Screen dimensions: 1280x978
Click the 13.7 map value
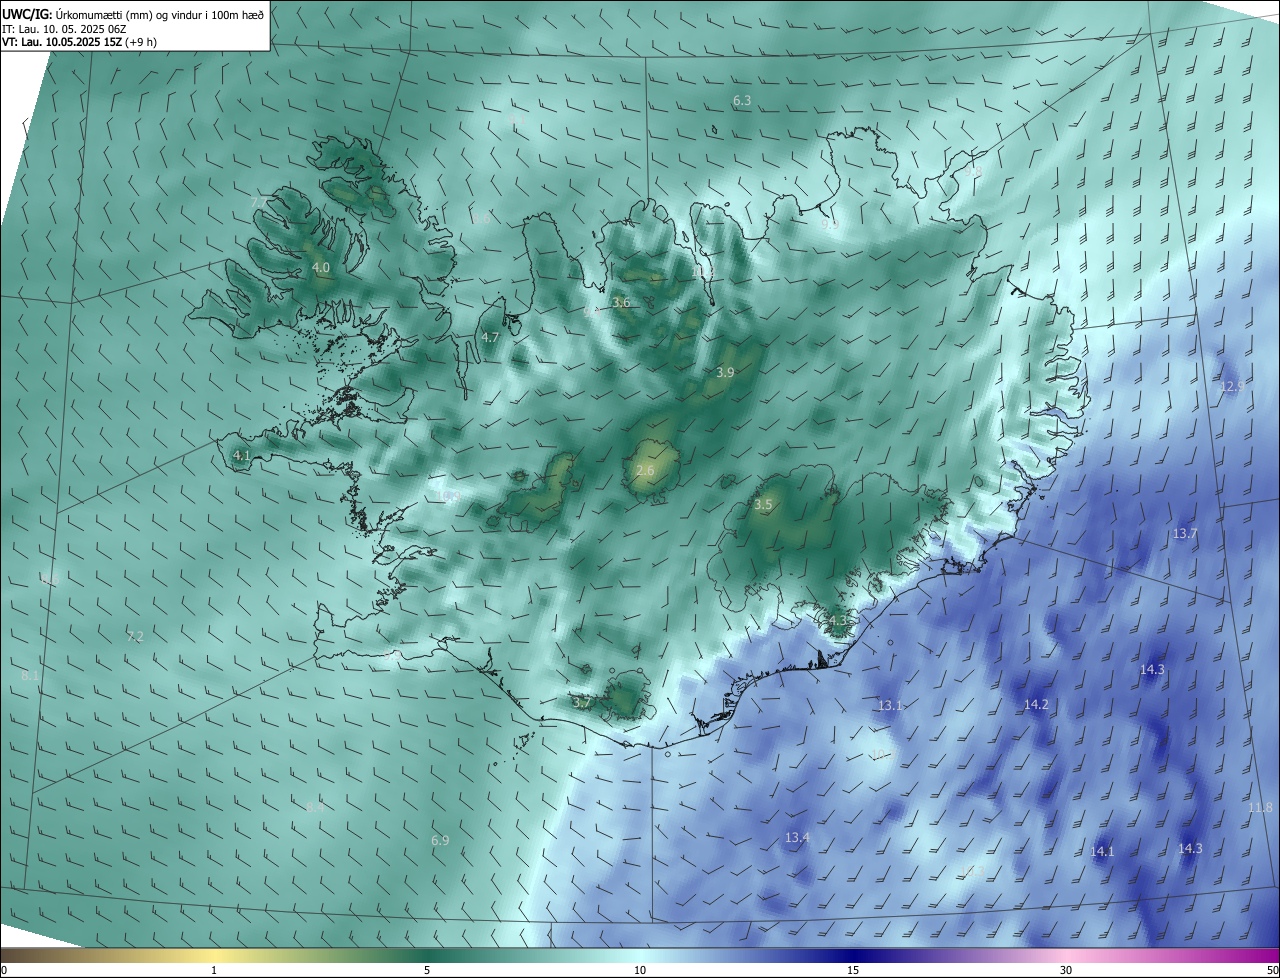point(1185,534)
